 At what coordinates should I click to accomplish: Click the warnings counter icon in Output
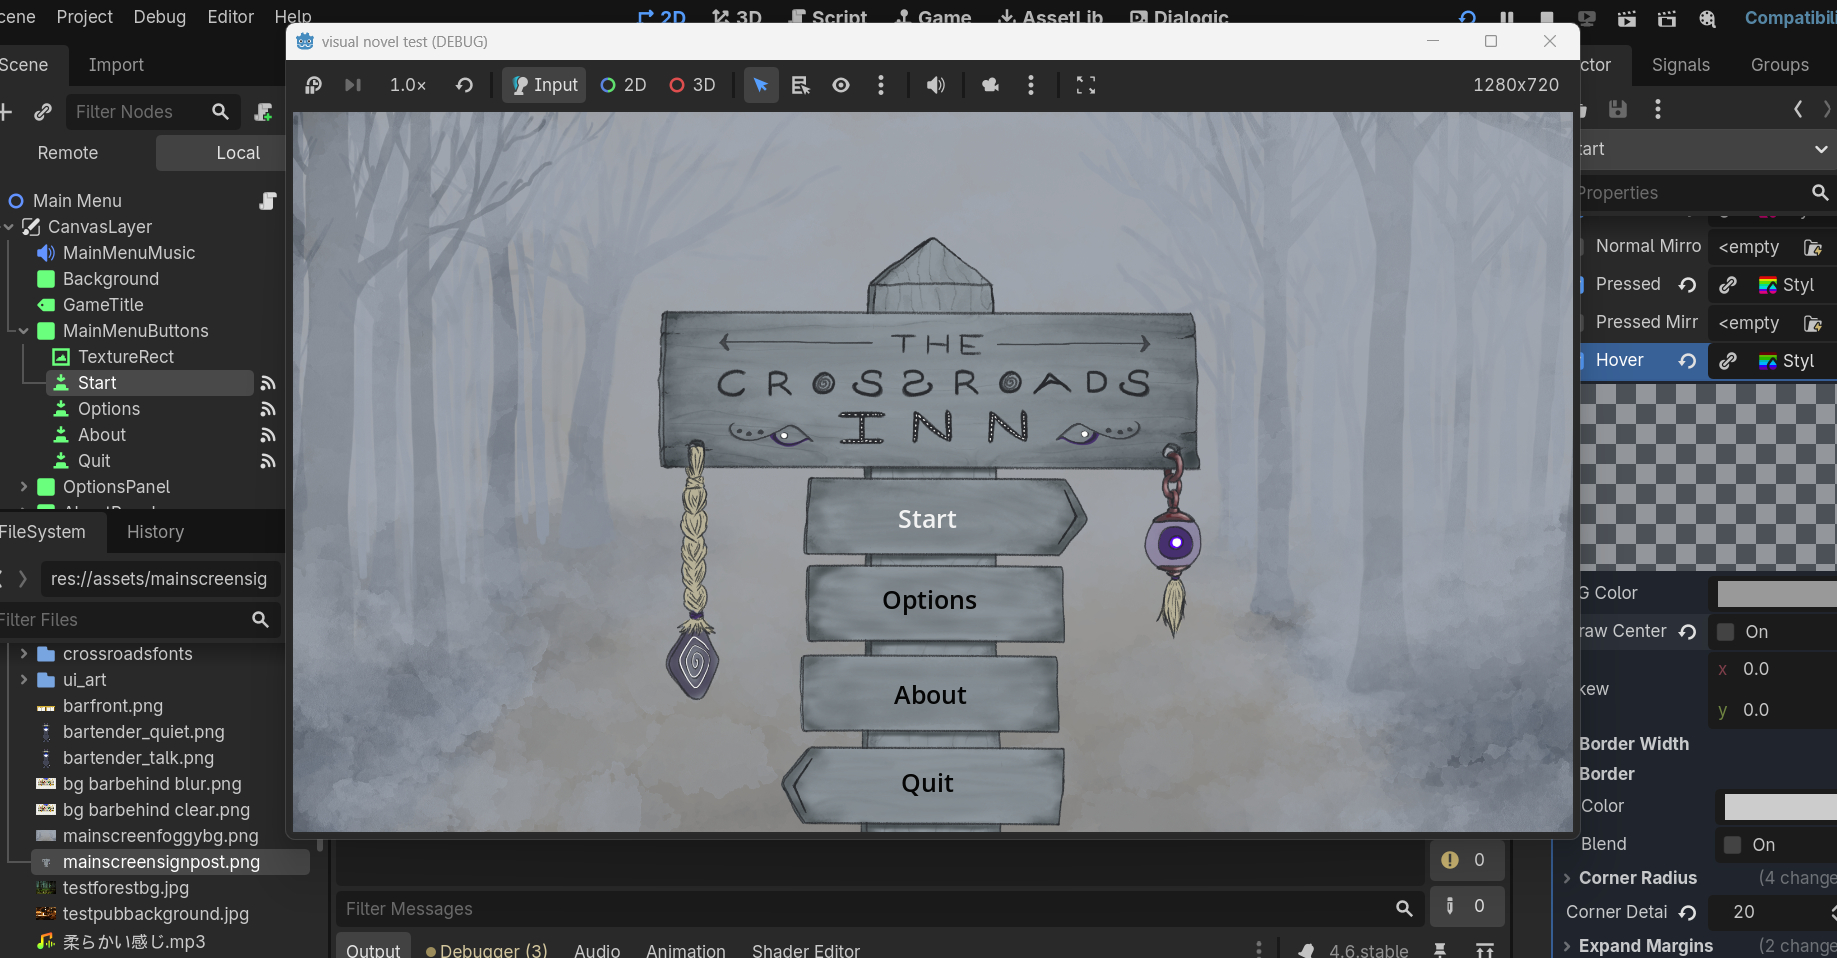pyautogui.click(x=1450, y=860)
